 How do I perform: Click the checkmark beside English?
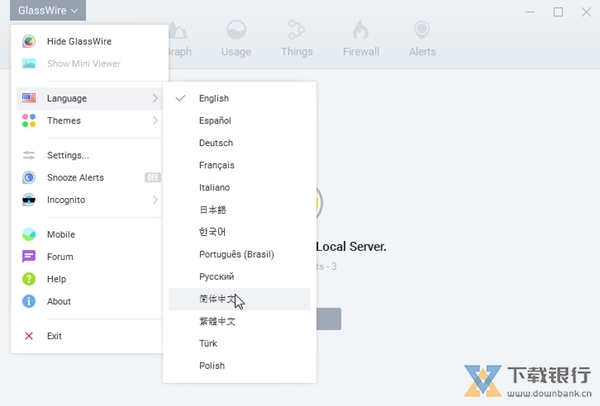[x=180, y=98]
